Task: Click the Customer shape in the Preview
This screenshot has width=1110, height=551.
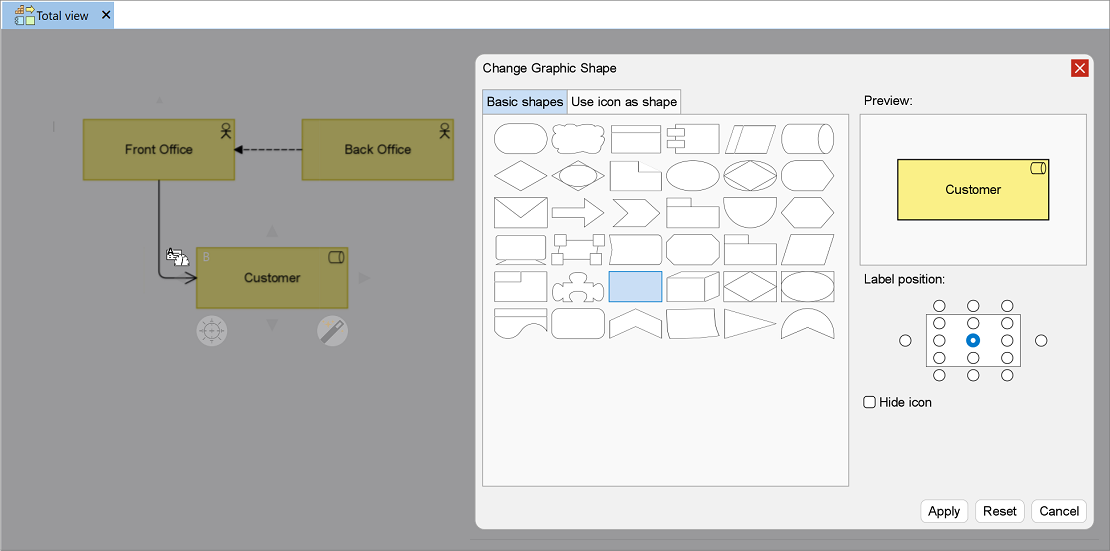Action: (973, 190)
